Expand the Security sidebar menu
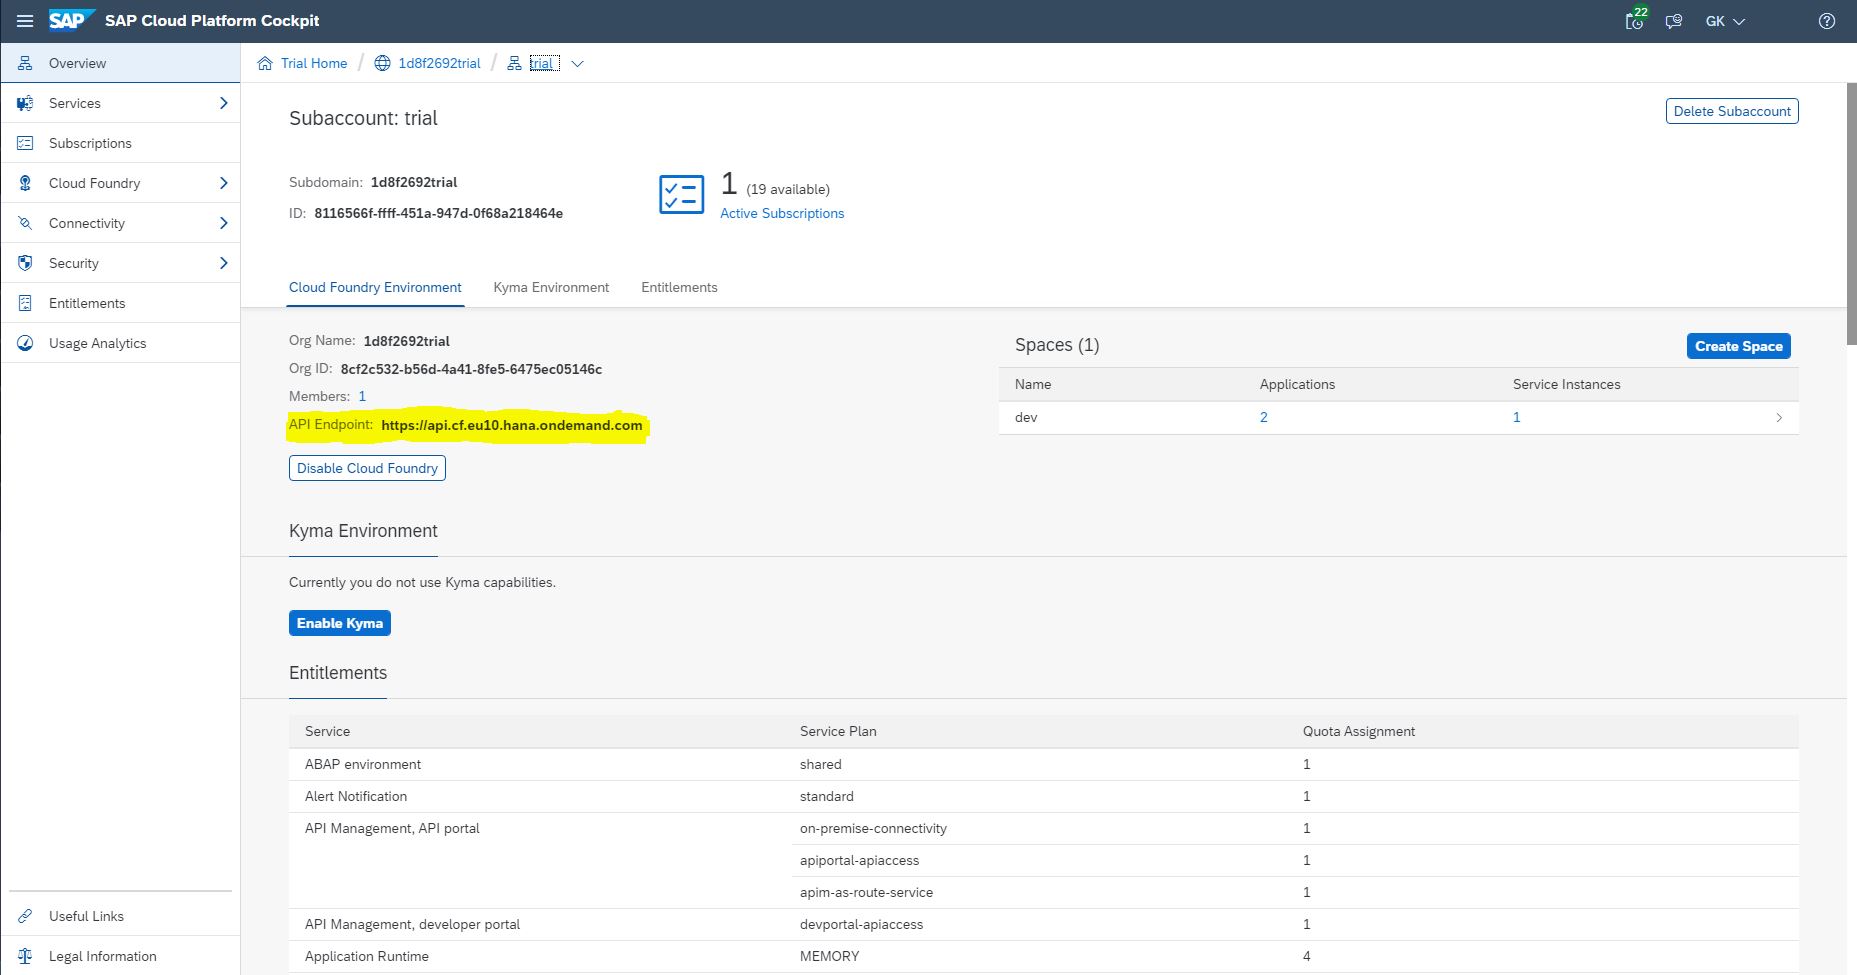The width and height of the screenshot is (1857, 975). [x=223, y=263]
